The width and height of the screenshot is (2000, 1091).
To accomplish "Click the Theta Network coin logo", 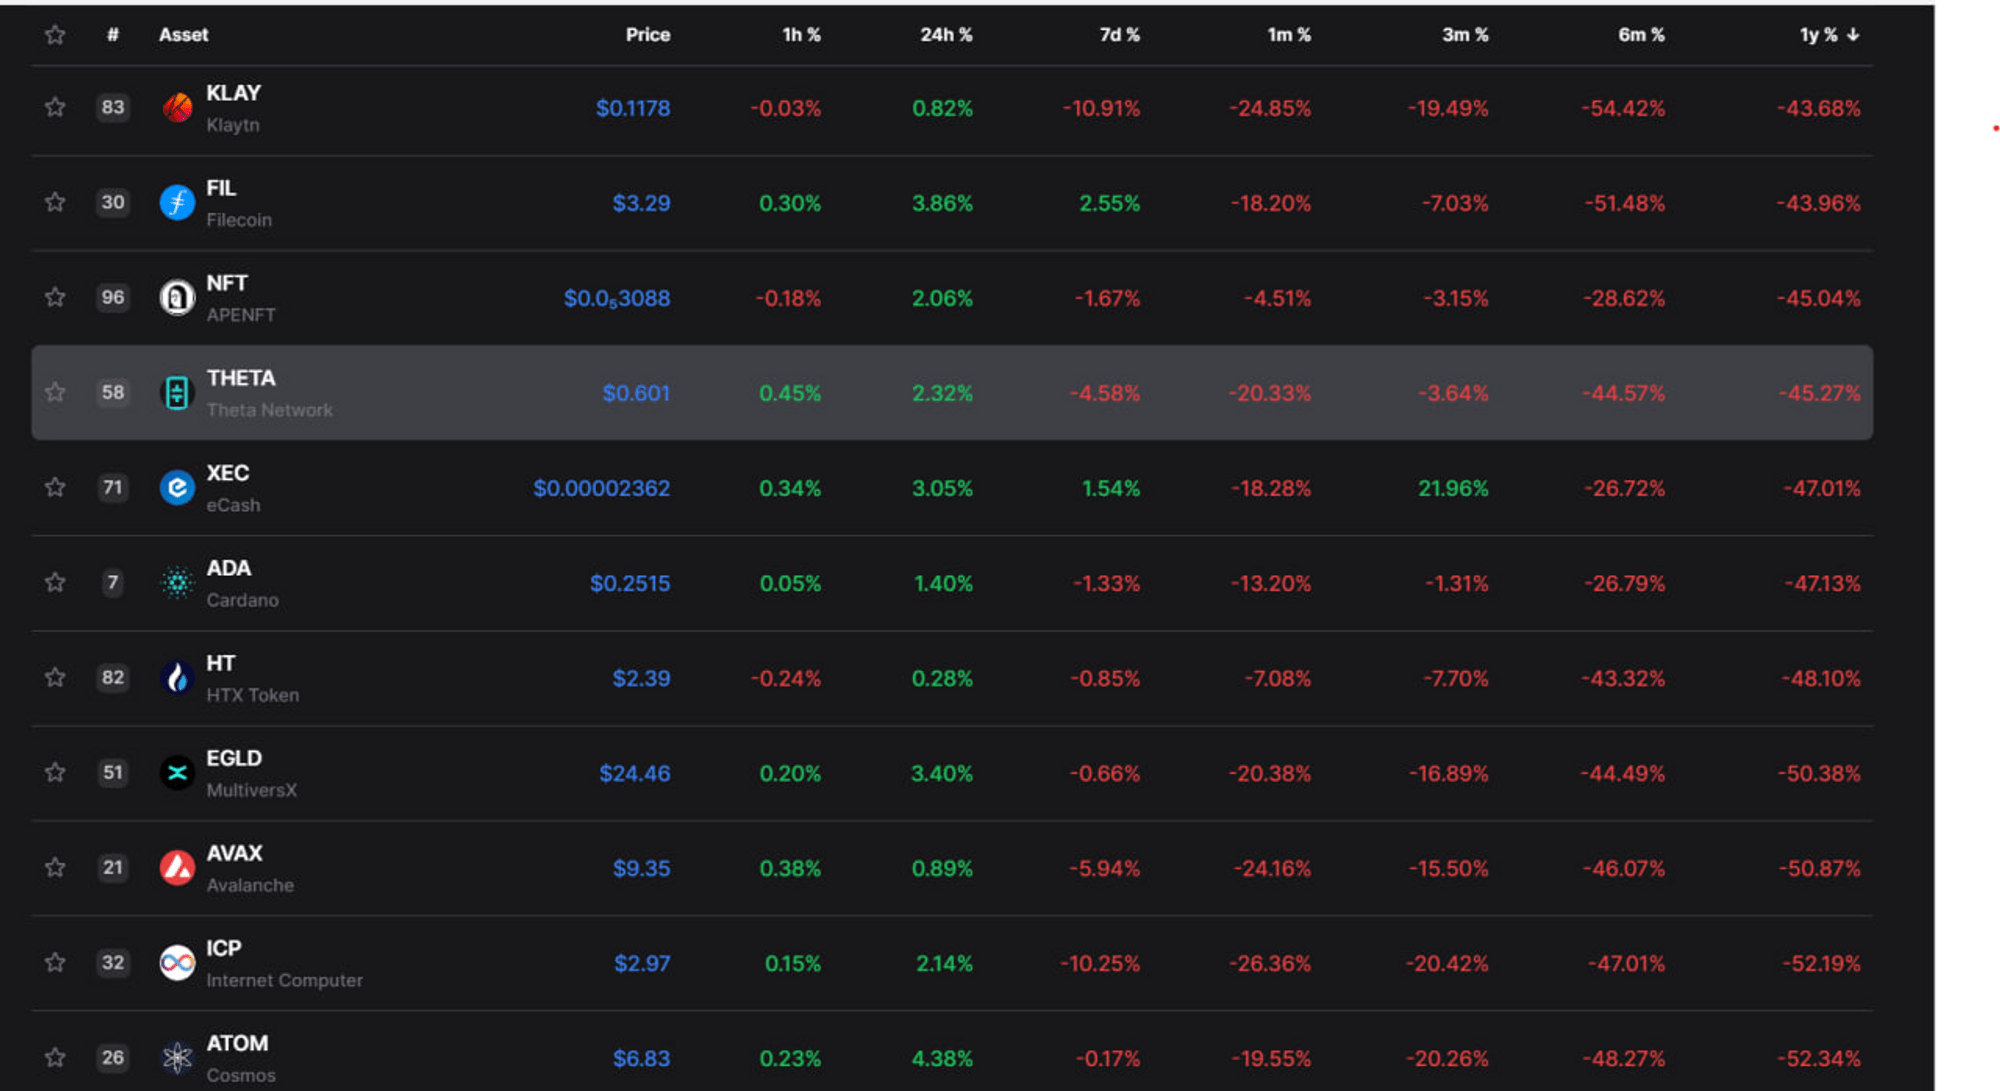I will [177, 392].
